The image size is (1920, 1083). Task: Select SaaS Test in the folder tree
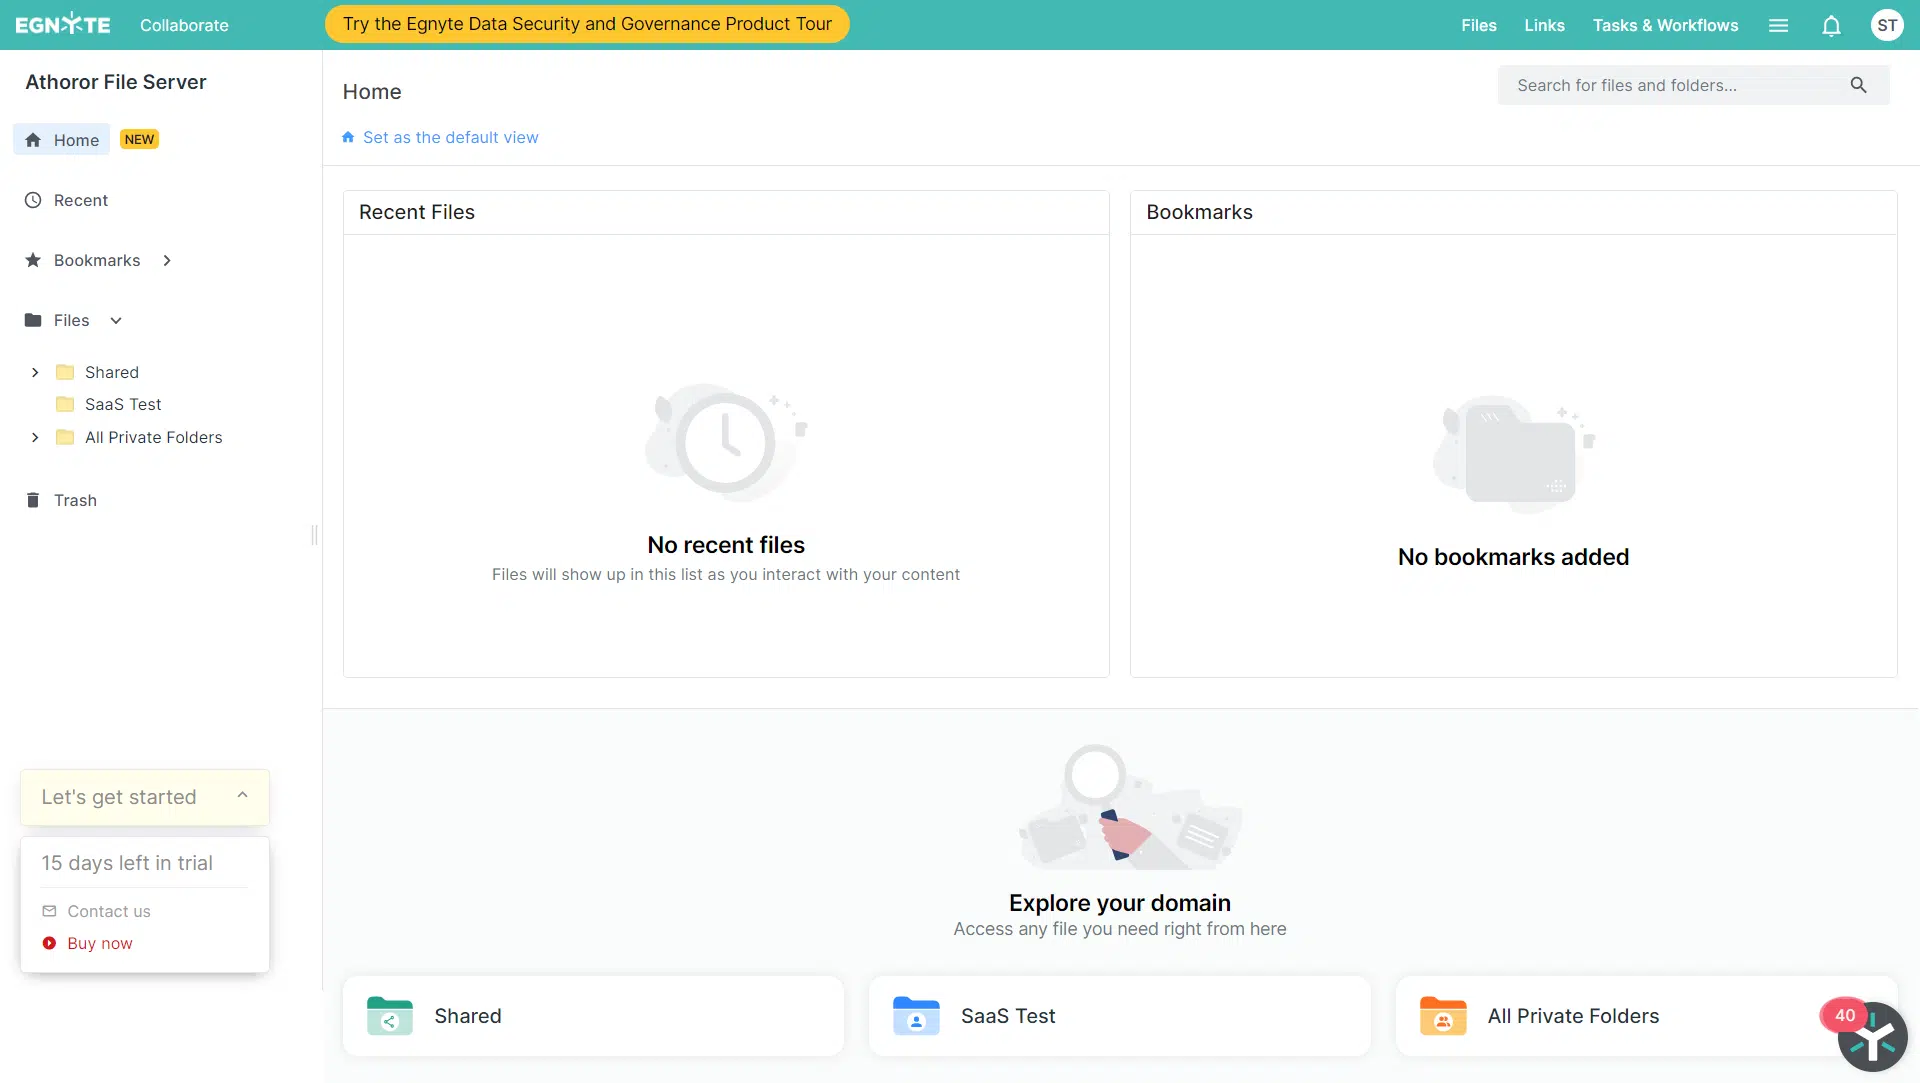(123, 404)
